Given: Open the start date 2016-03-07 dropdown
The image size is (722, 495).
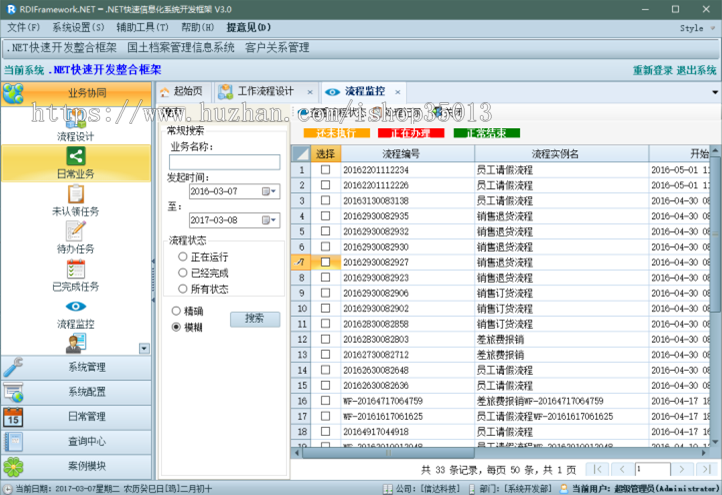Looking at the screenshot, I should click(x=269, y=191).
